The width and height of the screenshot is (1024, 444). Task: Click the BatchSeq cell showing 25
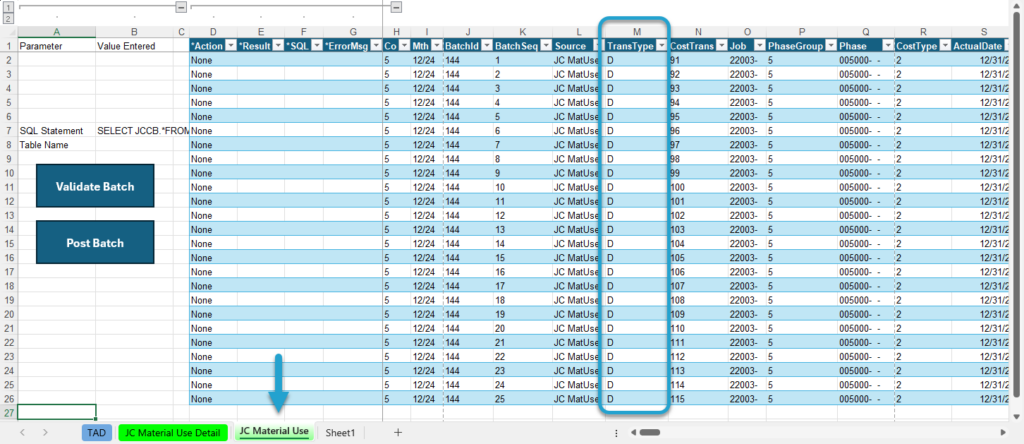(x=523, y=399)
